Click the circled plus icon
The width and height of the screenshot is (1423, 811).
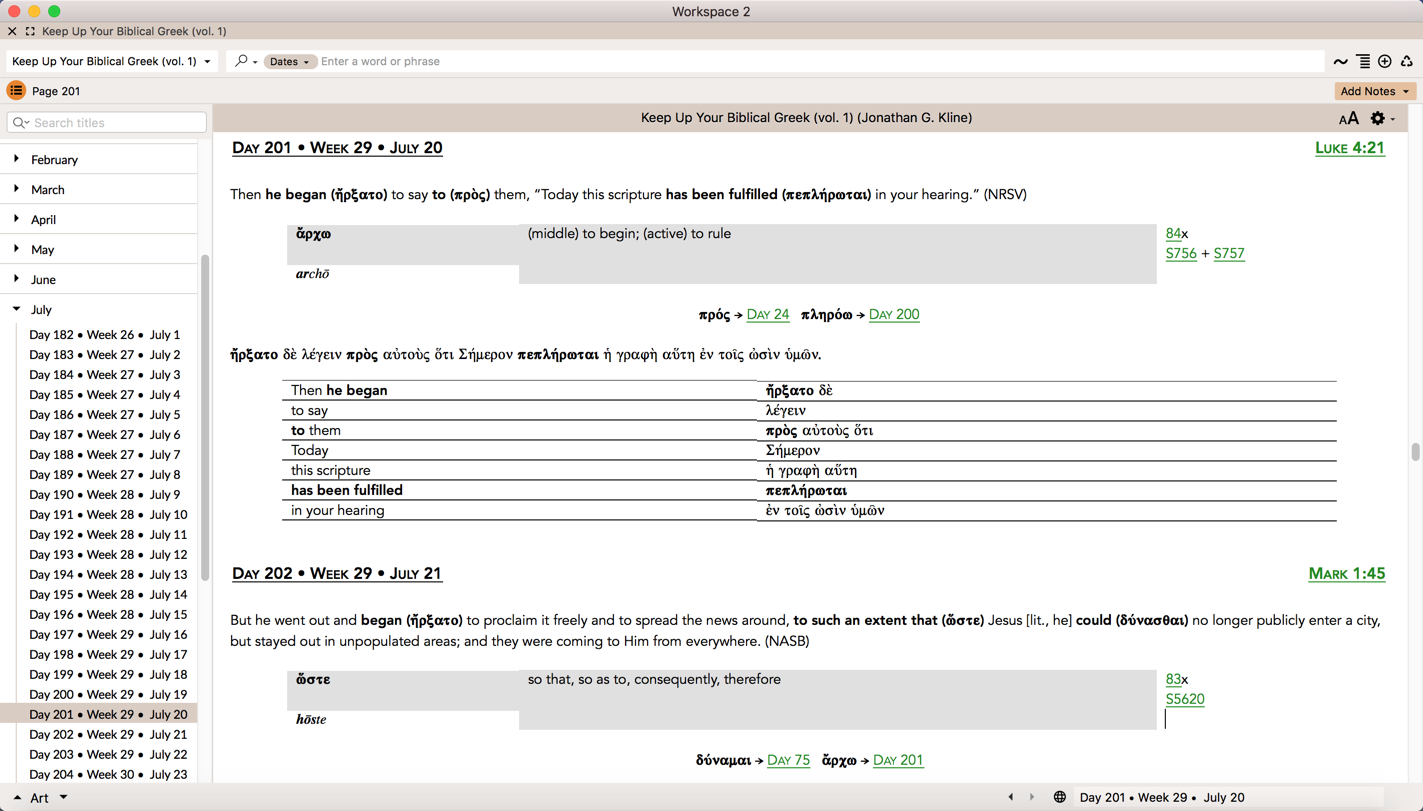1385,62
